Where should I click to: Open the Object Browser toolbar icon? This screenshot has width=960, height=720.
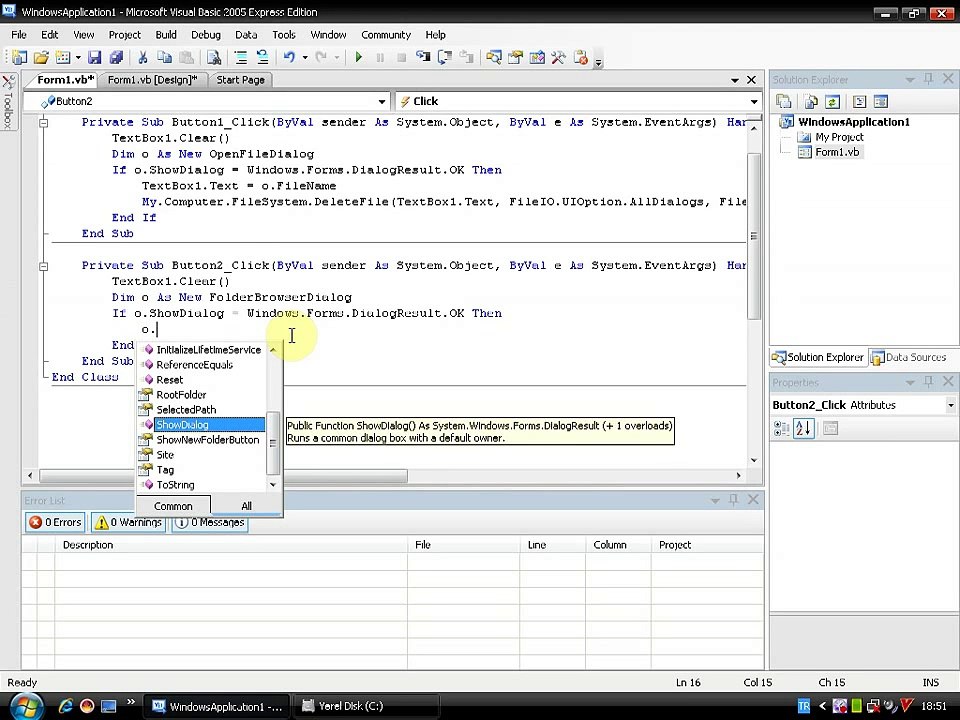click(x=537, y=58)
